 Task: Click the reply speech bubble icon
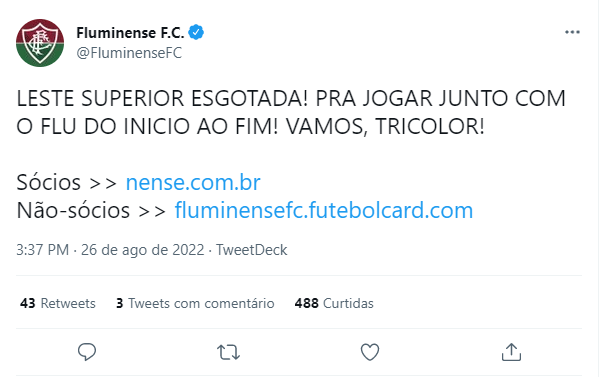tap(87, 352)
